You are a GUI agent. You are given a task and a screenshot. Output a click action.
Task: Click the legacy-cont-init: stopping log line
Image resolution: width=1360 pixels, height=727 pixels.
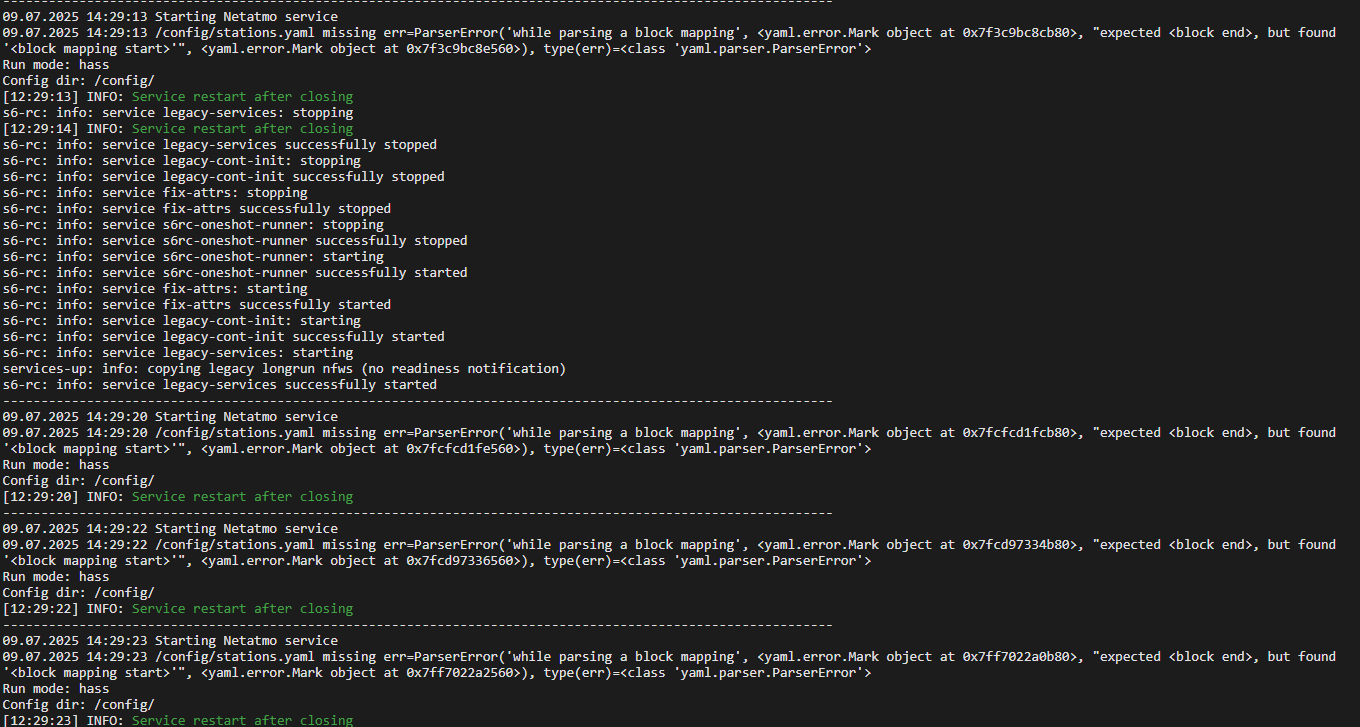pos(182,161)
